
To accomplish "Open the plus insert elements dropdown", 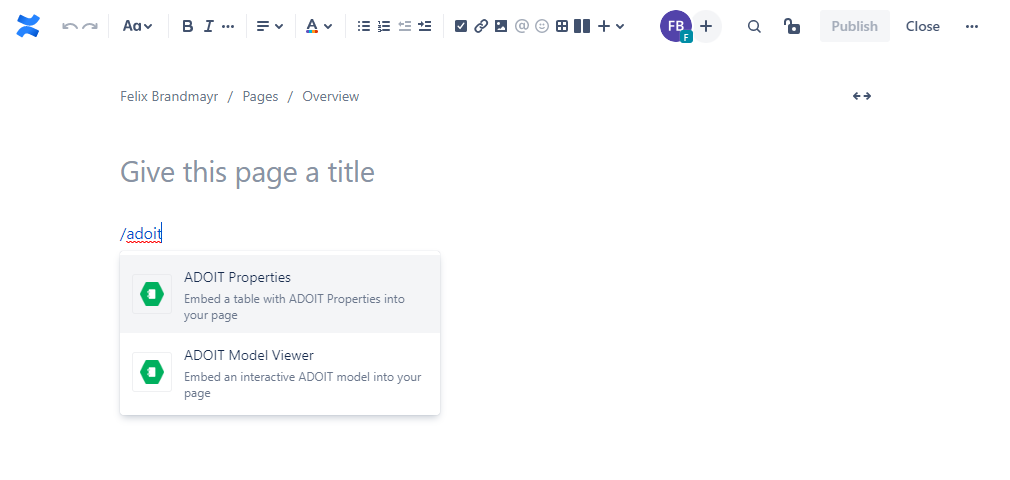I will click(610, 26).
